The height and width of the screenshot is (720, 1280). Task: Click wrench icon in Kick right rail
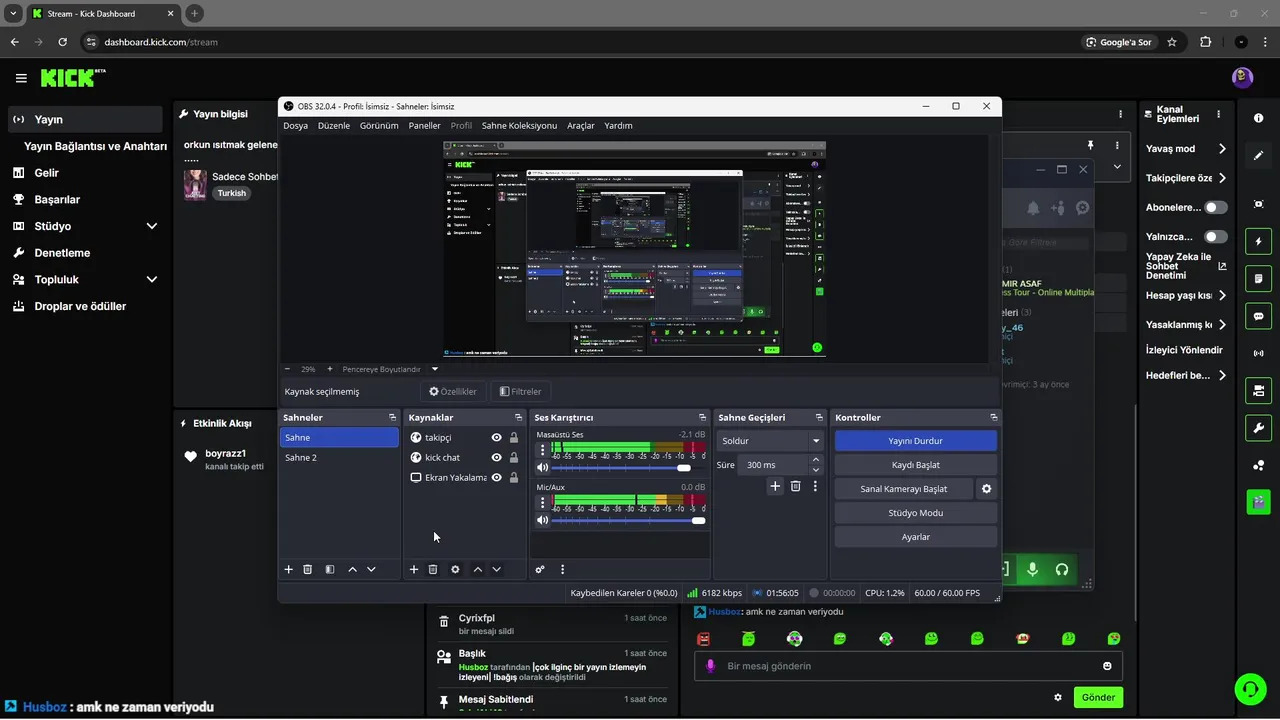1258,428
